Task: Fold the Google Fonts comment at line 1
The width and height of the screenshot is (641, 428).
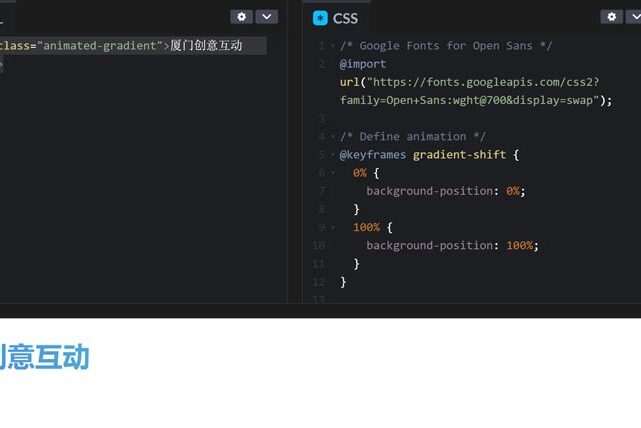Action: point(333,46)
